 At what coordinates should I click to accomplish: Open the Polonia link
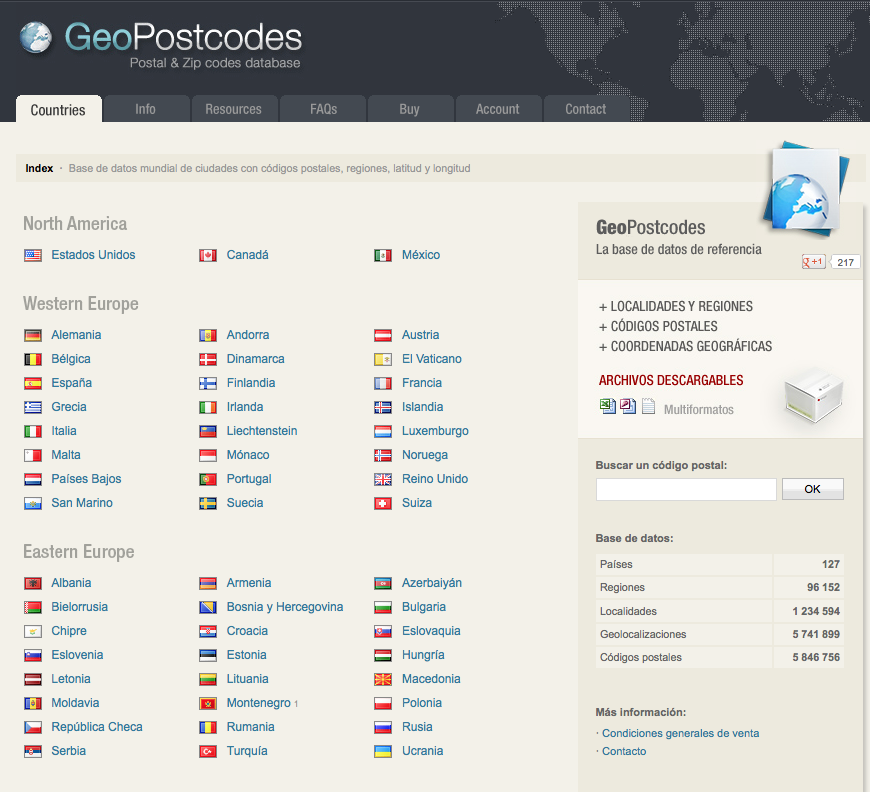click(x=422, y=703)
